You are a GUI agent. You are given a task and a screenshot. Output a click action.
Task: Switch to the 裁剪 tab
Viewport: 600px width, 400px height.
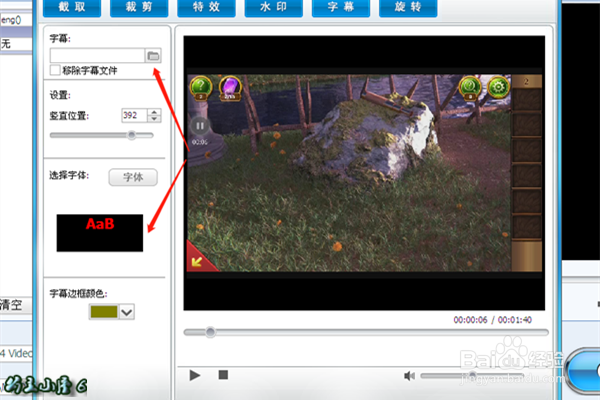pos(139,8)
